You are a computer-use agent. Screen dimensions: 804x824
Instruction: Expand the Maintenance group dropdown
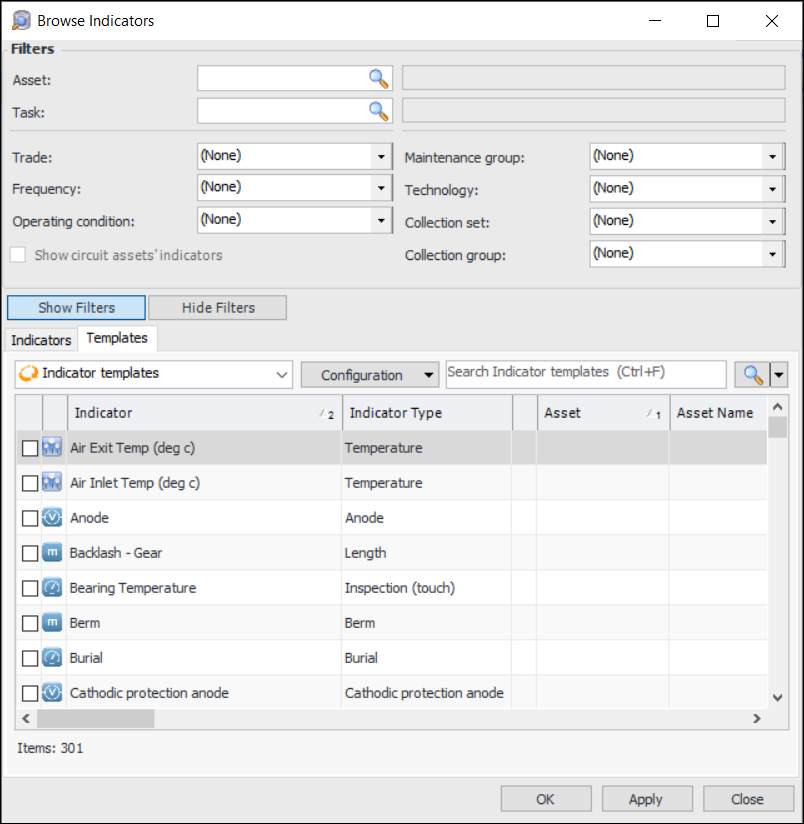772,157
